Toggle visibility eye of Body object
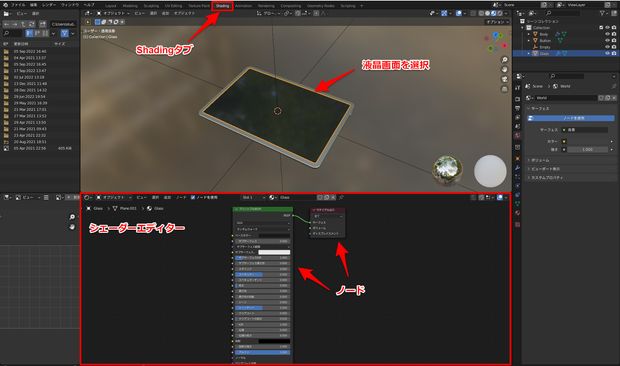620x366 pixels. coord(607,34)
